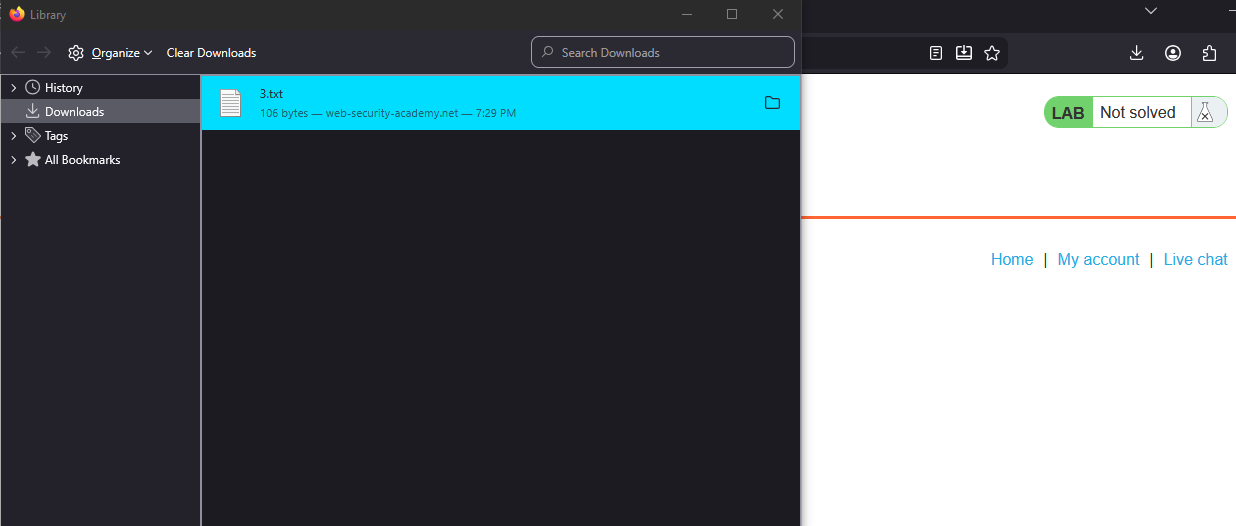
Task: Open the Live chat link
Action: pyautogui.click(x=1195, y=259)
